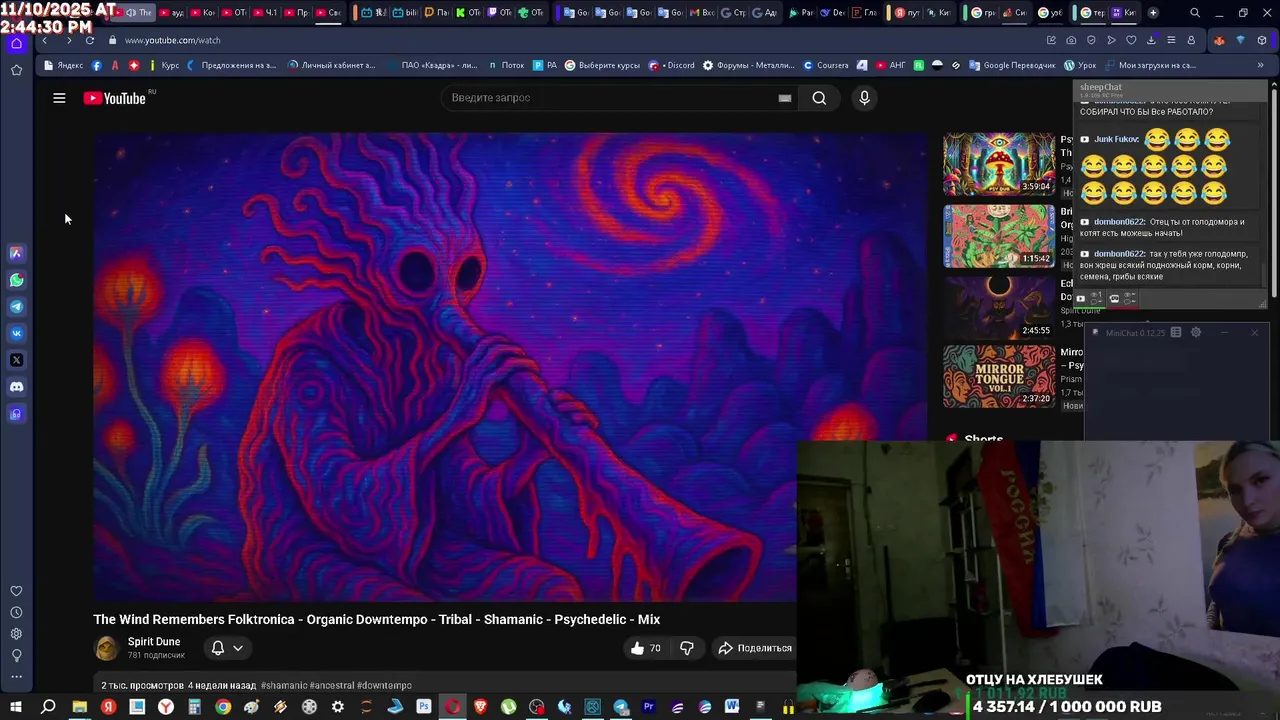The height and width of the screenshot is (720, 1280).
Task: Open Discord in the Opera sidebar
Action: pyautogui.click(x=16, y=387)
